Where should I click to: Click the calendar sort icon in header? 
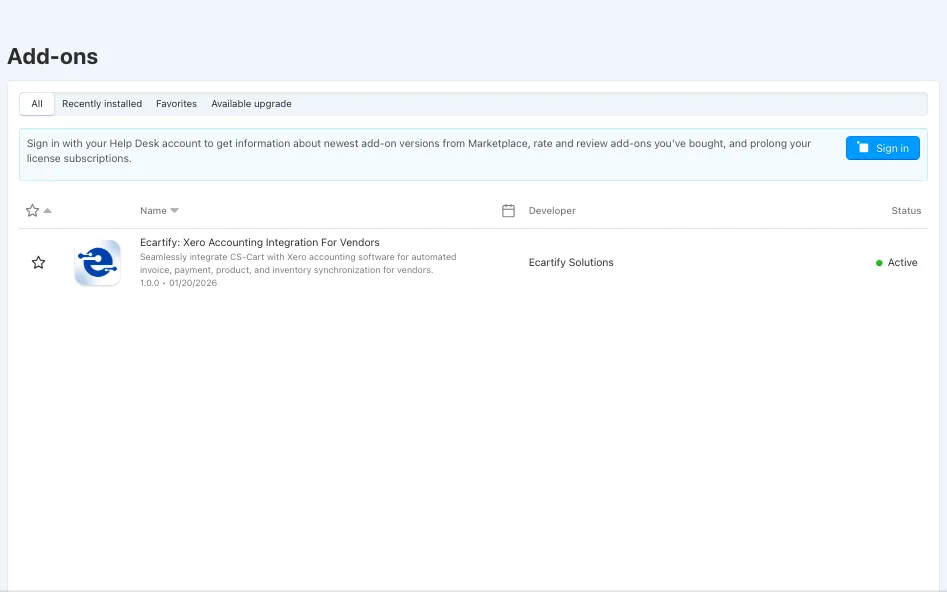509,211
